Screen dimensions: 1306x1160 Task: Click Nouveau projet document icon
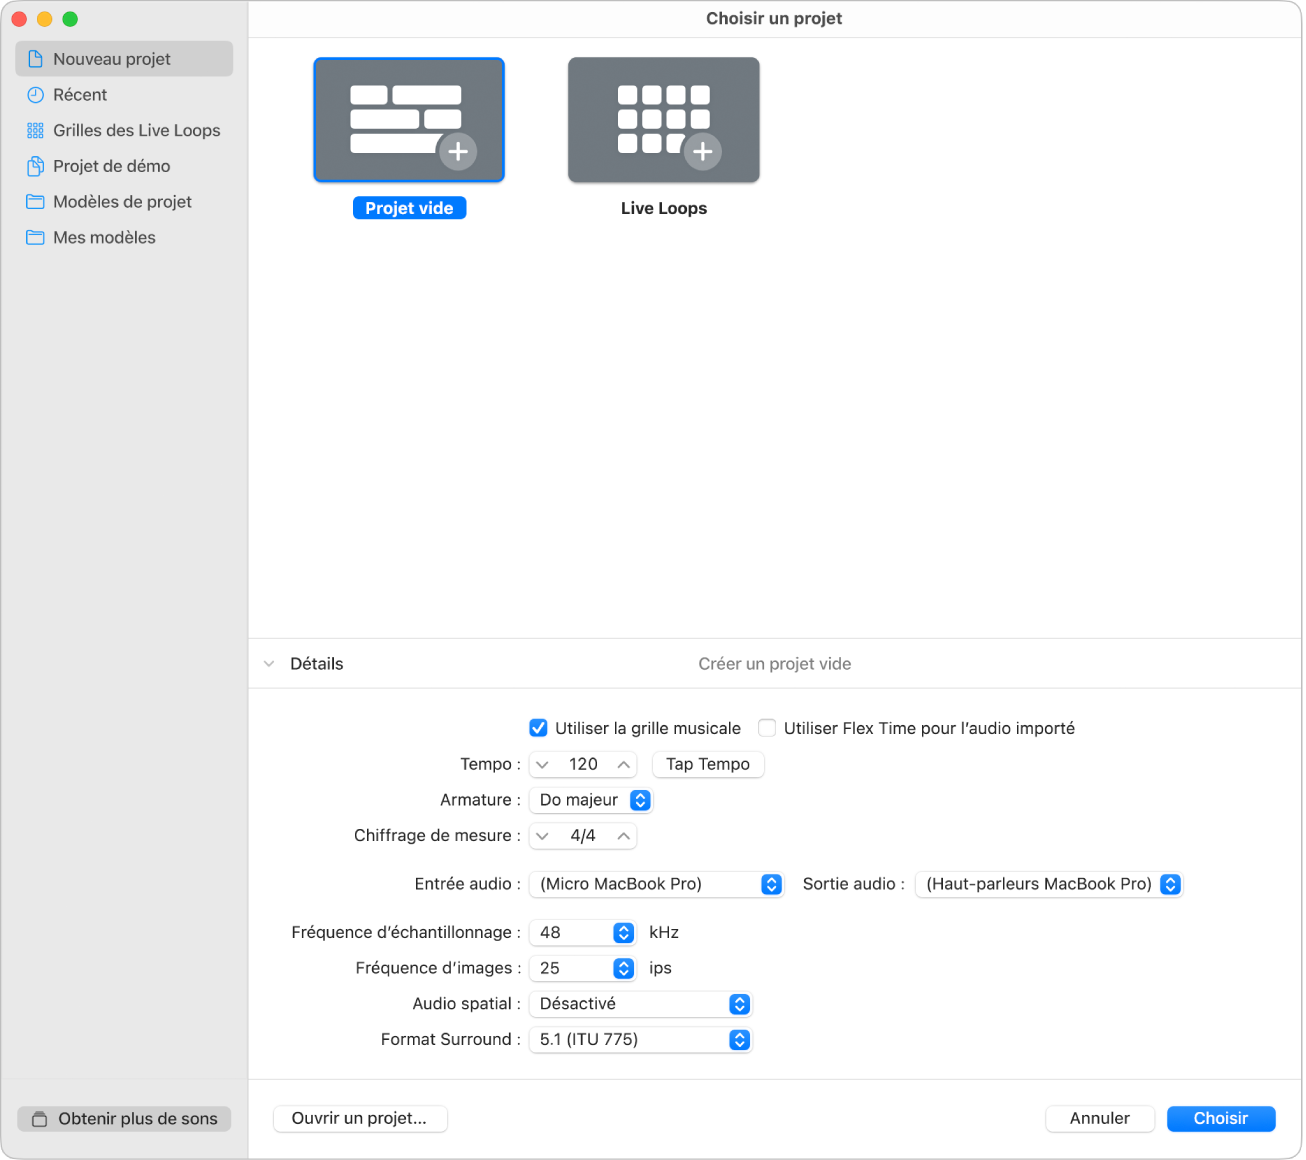click(36, 59)
